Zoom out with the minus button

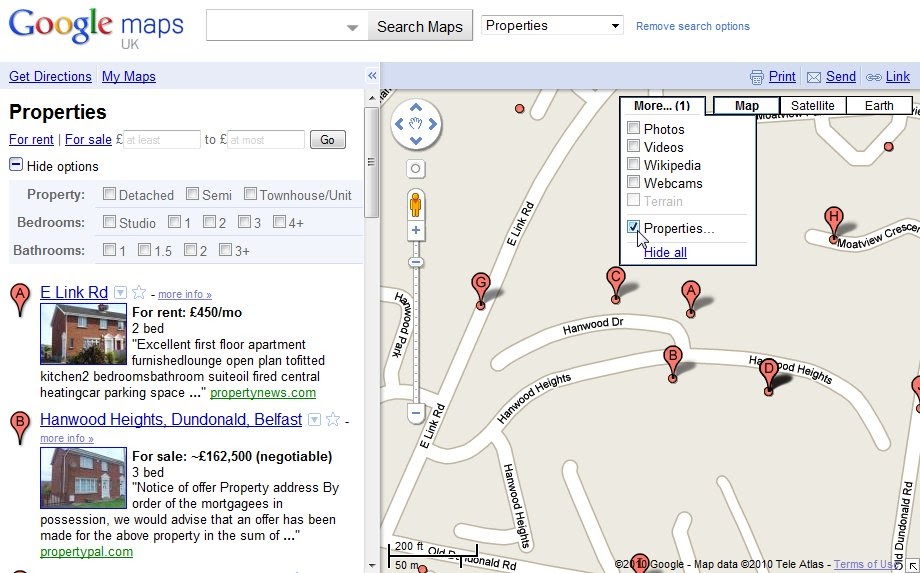[415, 412]
